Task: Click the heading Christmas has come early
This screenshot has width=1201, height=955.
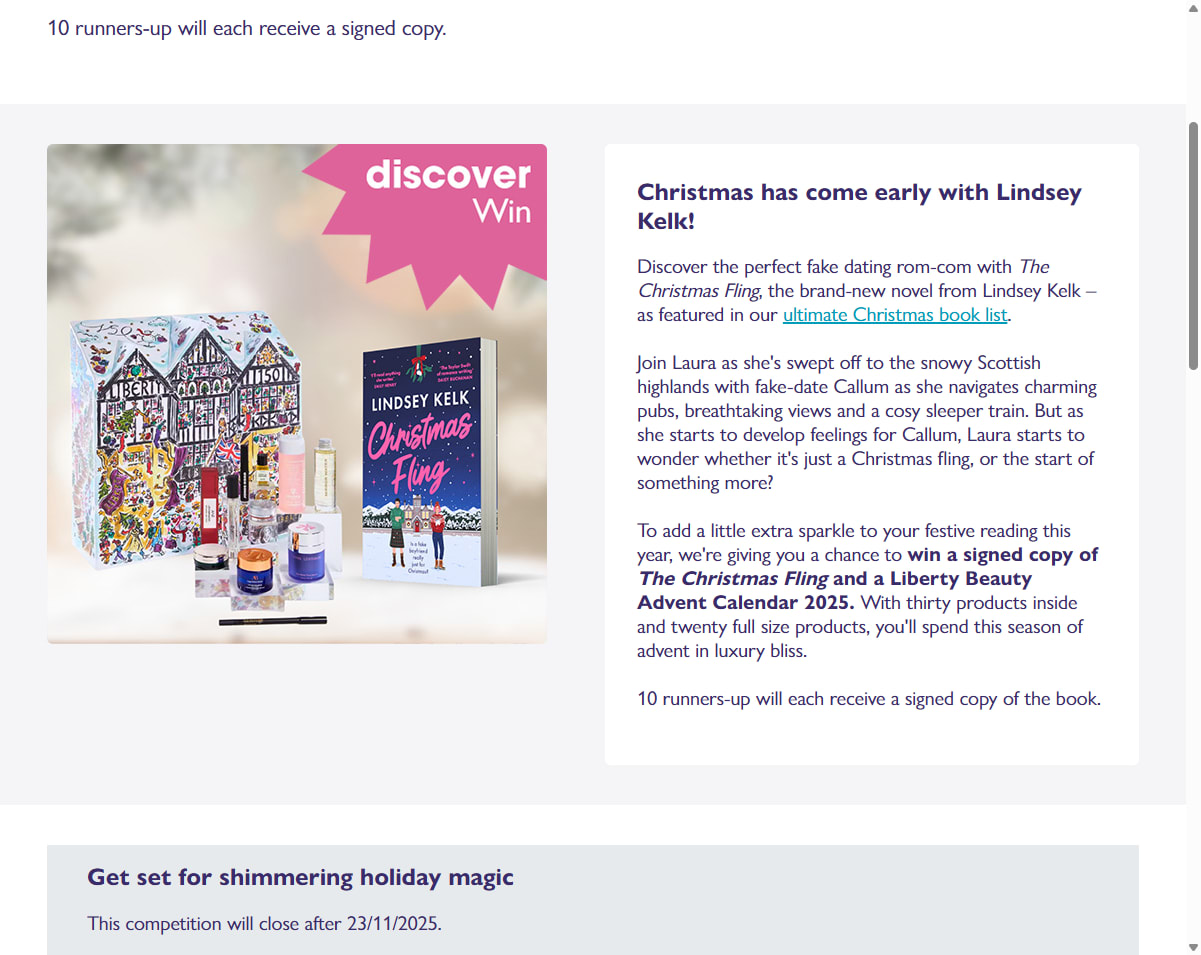Action: coord(859,206)
